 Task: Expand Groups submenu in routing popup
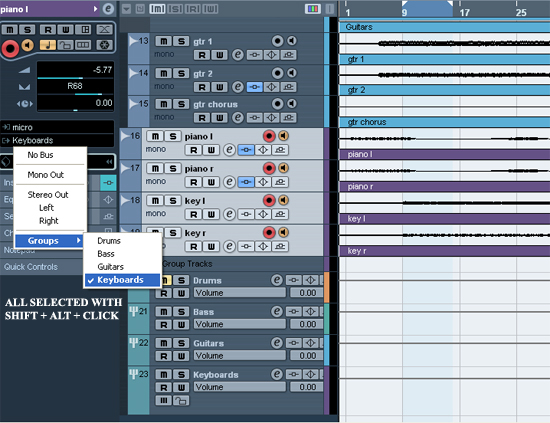point(50,241)
